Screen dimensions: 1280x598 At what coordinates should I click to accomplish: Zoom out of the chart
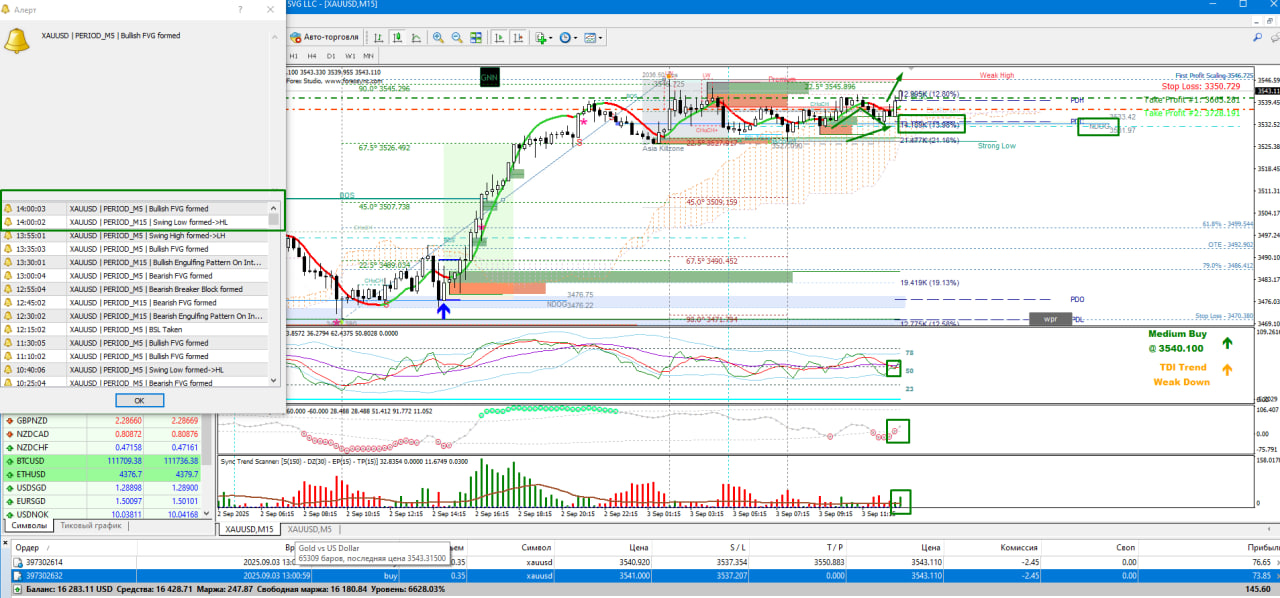point(457,38)
